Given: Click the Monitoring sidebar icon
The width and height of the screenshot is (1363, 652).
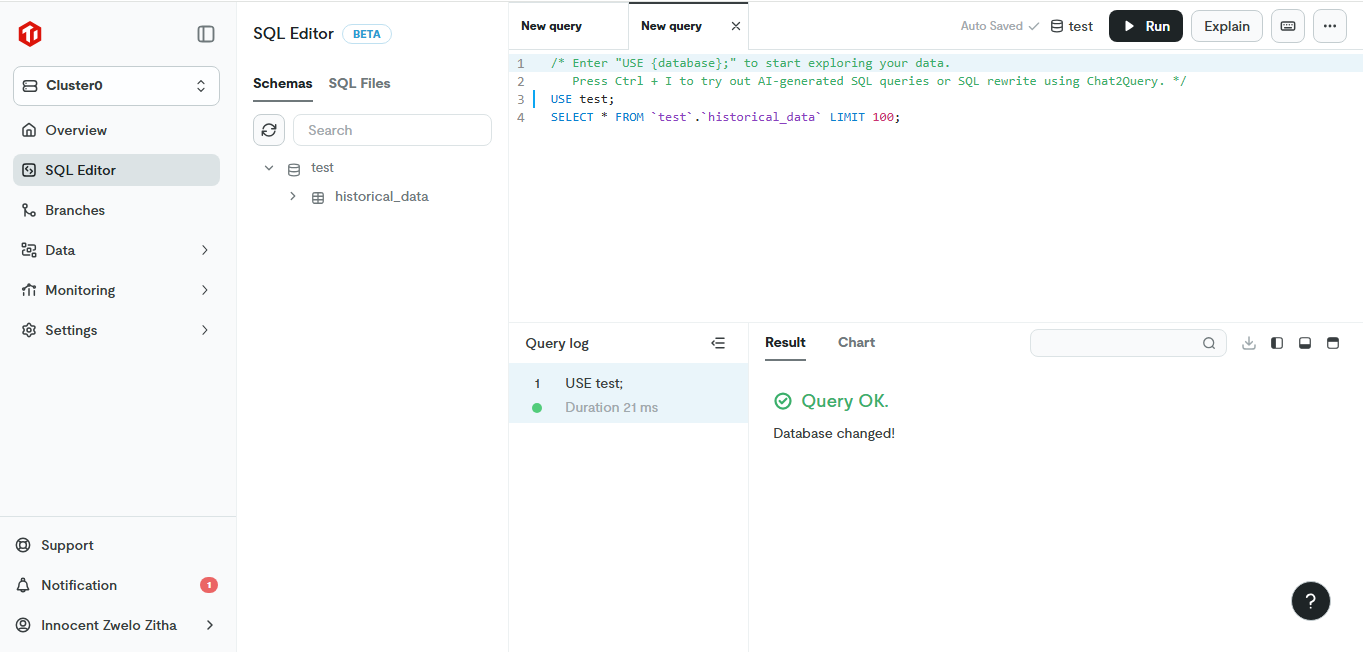Looking at the screenshot, I should pos(29,290).
